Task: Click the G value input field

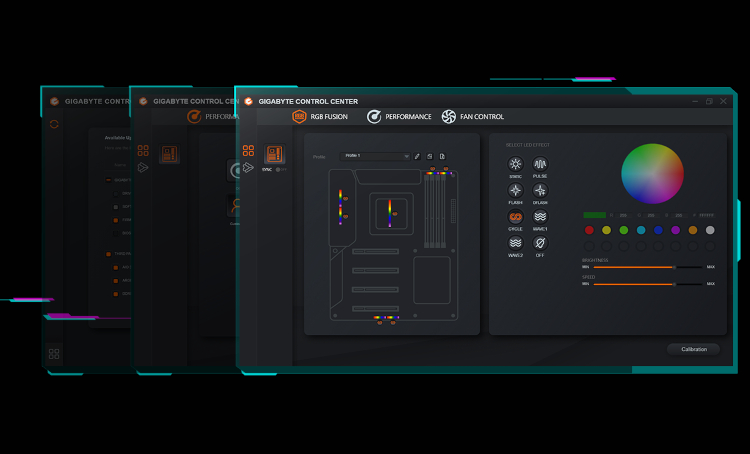Action: 651,215
